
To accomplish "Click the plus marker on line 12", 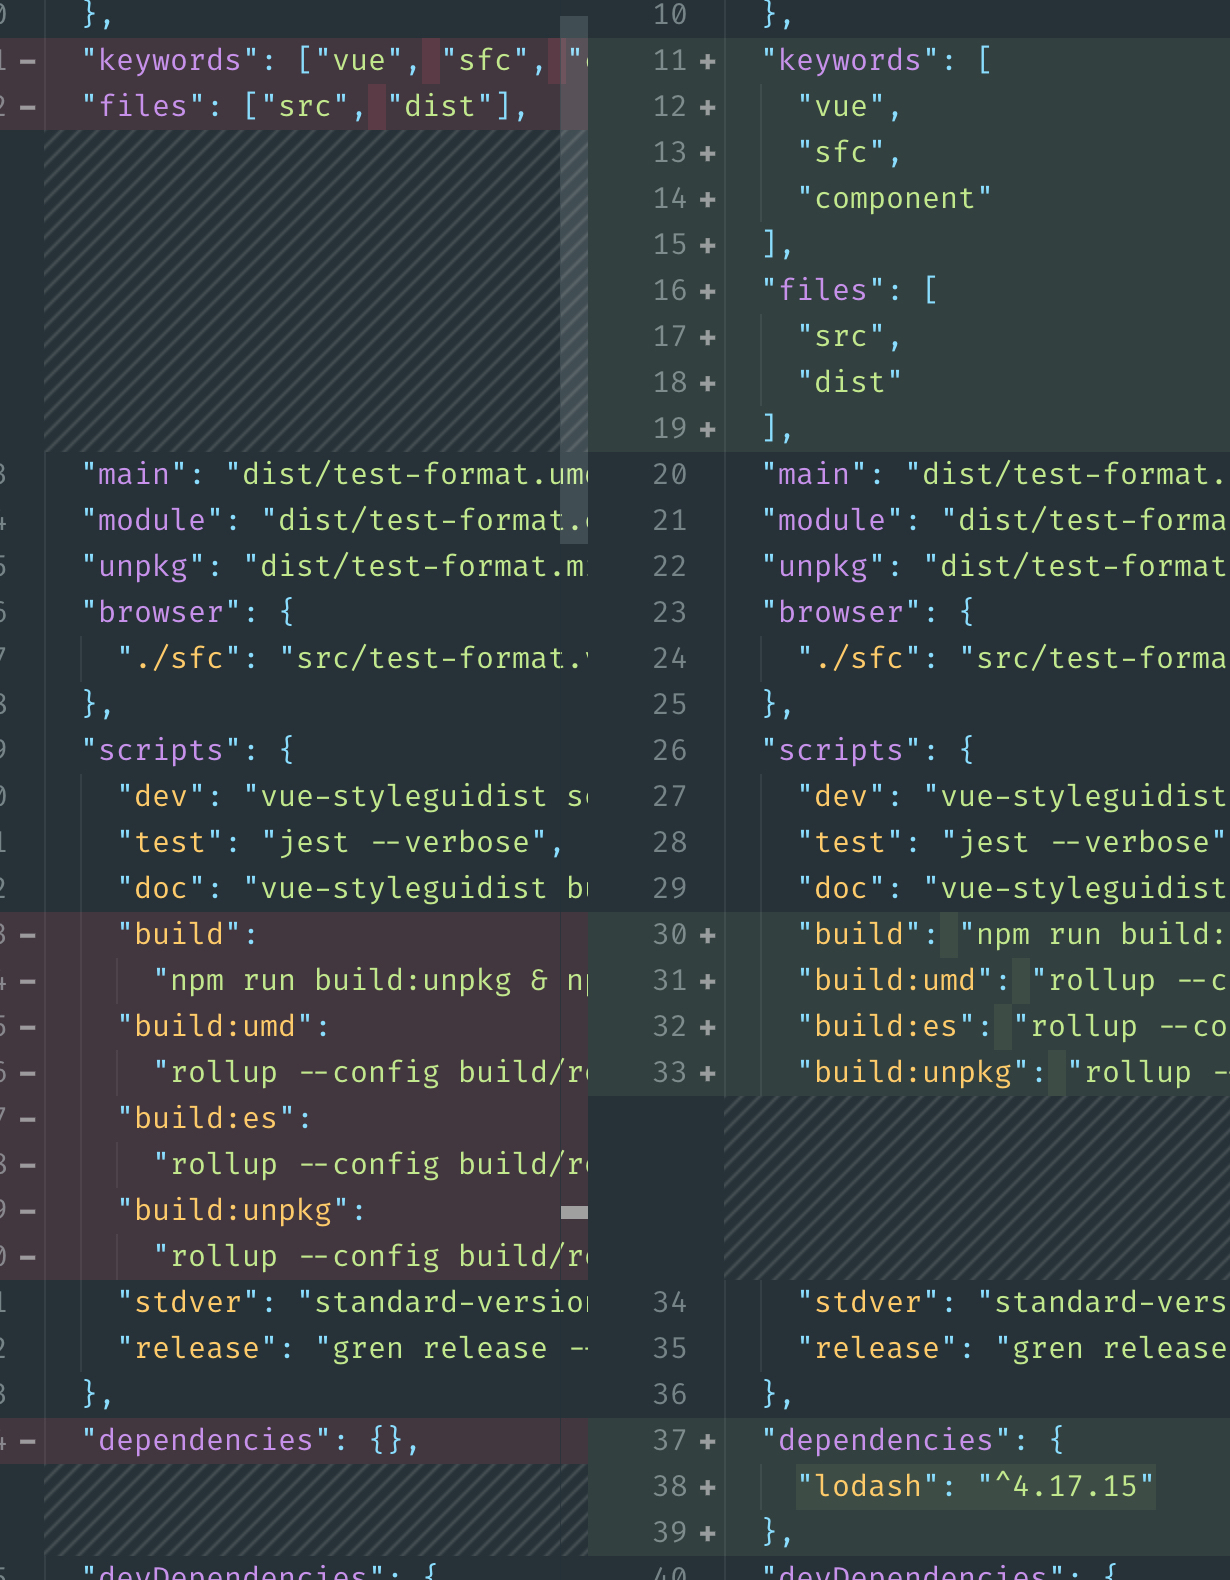I will (x=708, y=107).
